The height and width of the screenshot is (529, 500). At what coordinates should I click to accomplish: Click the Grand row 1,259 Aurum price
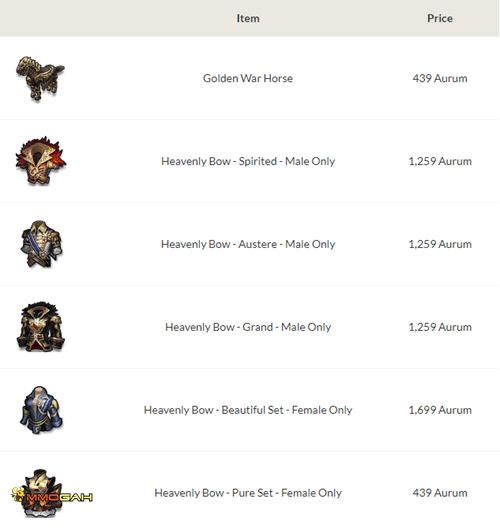440,327
